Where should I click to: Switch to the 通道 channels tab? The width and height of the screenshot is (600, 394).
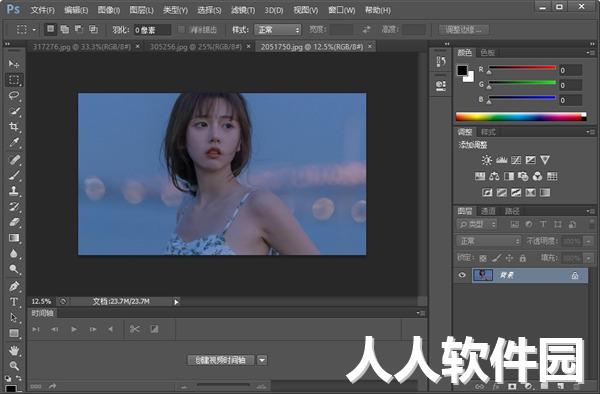pyautogui.click(x=488, y=211)
